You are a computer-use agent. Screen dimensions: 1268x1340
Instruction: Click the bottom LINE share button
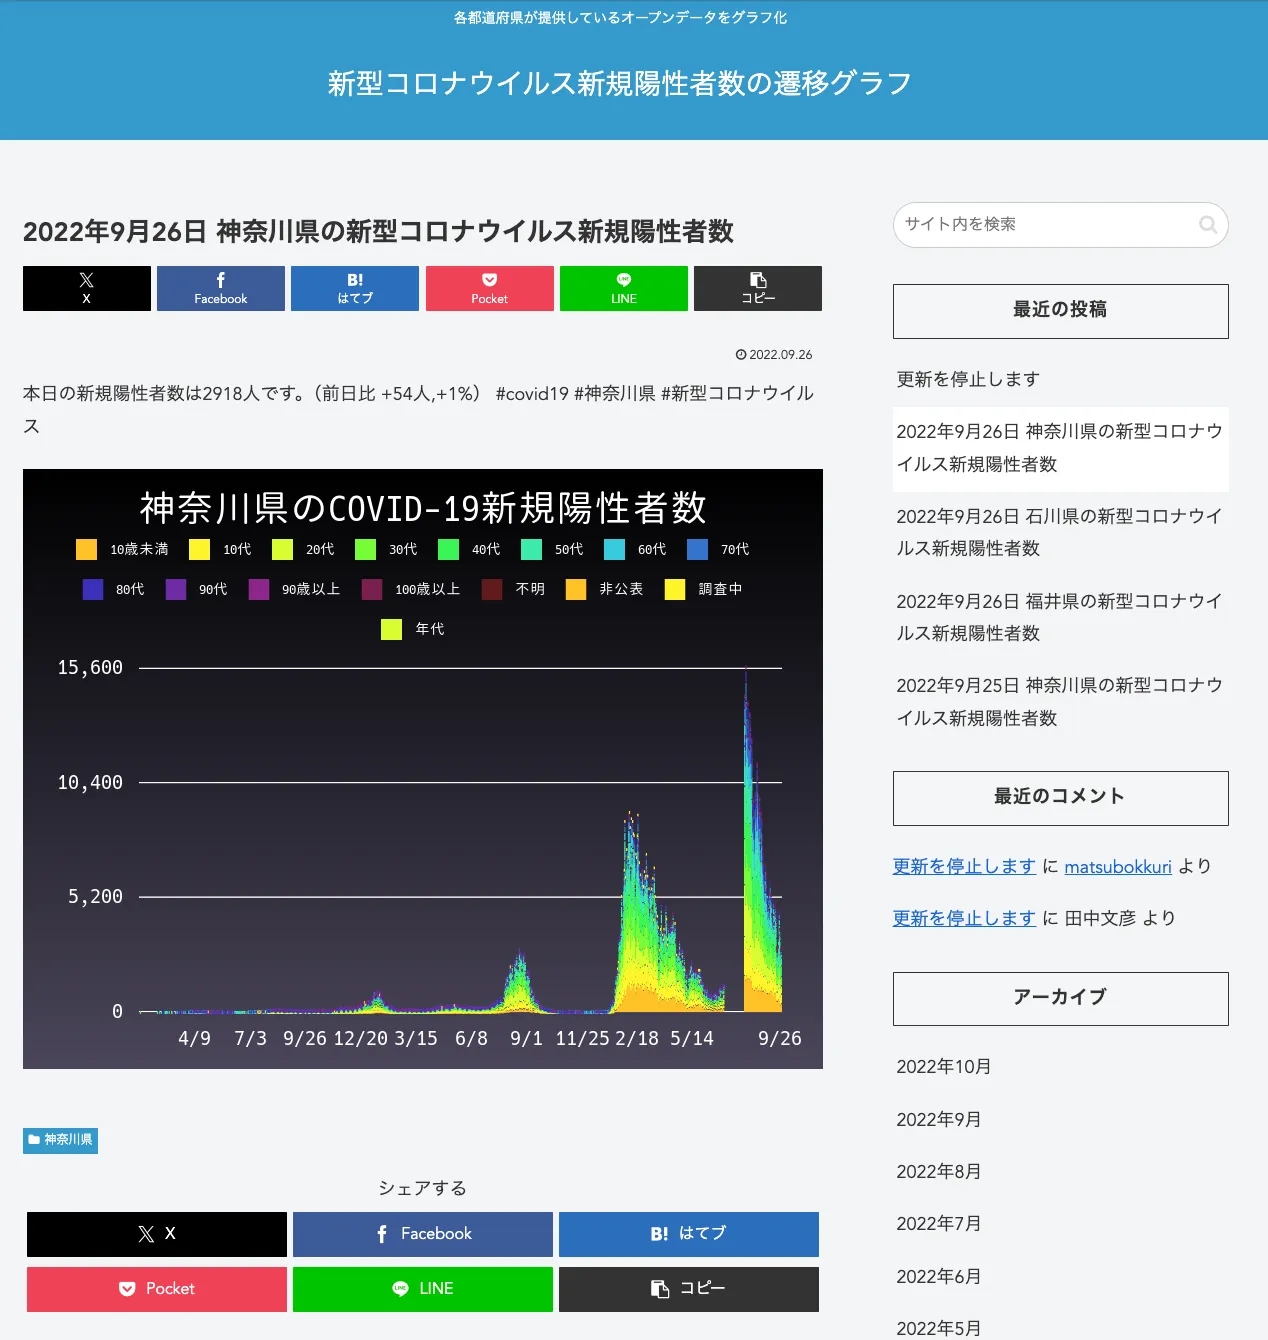(422, 1289)
